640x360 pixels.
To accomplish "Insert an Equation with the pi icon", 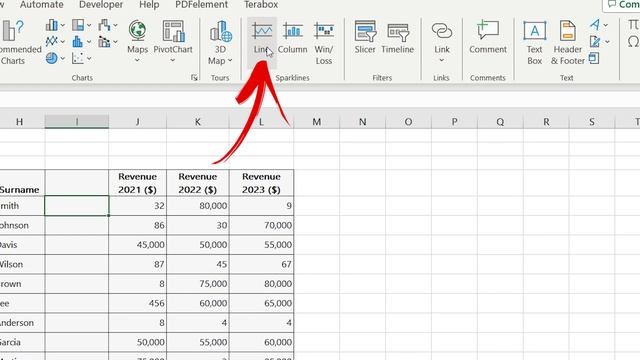I will coord(634,25).
